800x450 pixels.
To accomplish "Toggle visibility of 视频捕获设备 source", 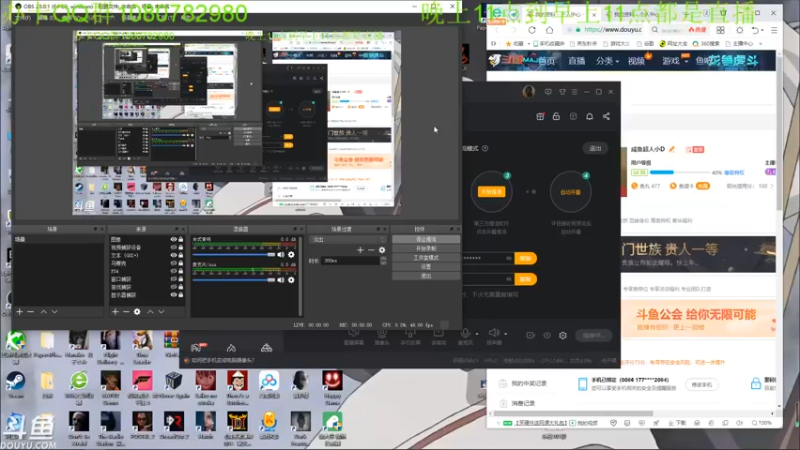I will [173, 247].
